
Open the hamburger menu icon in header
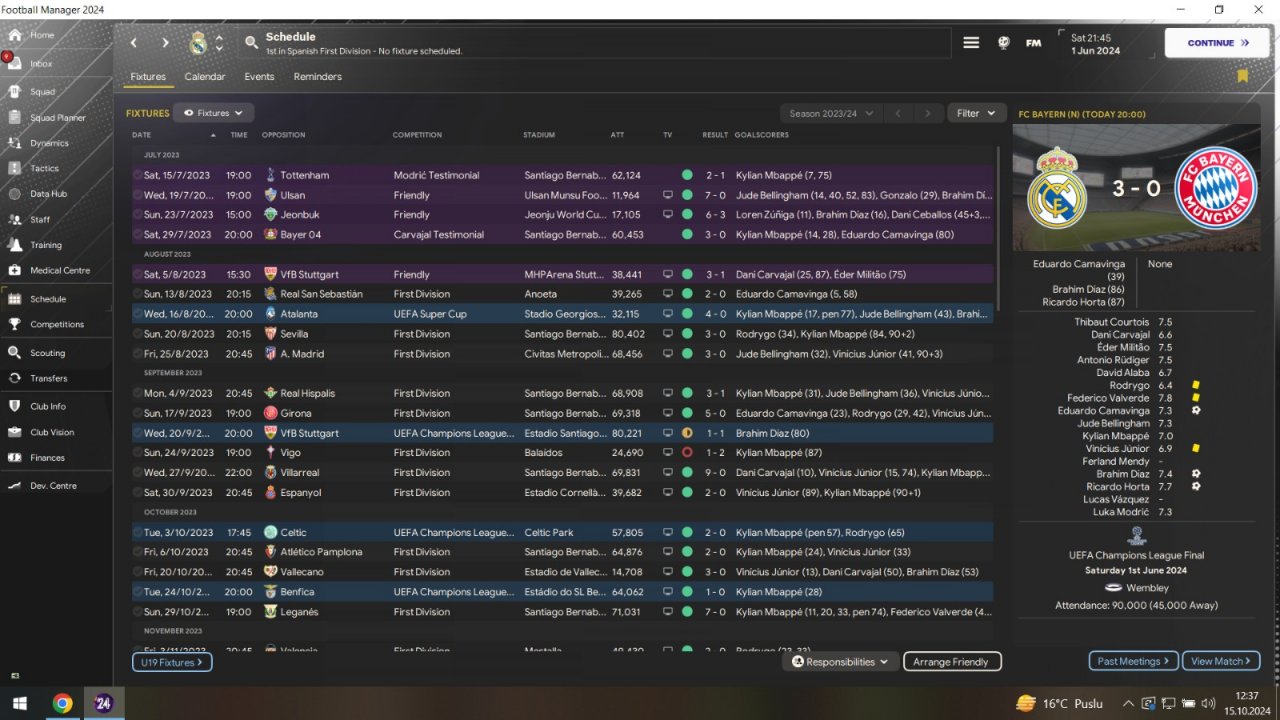pos(971,43)
